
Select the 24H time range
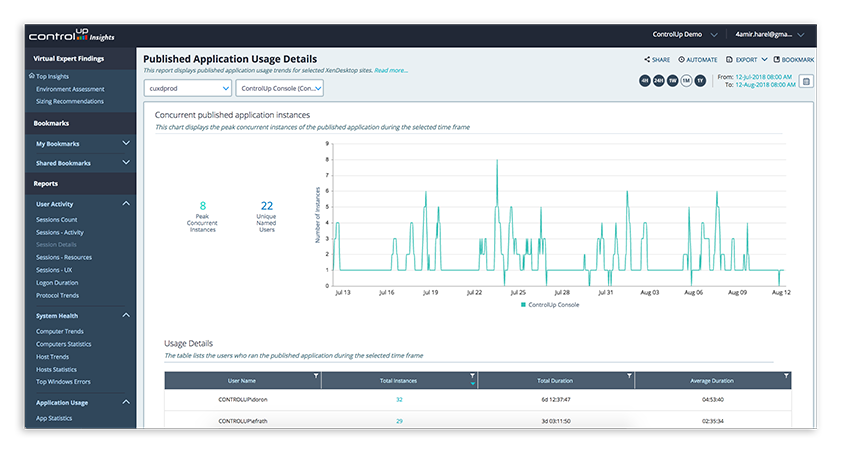tap(659, 81)
